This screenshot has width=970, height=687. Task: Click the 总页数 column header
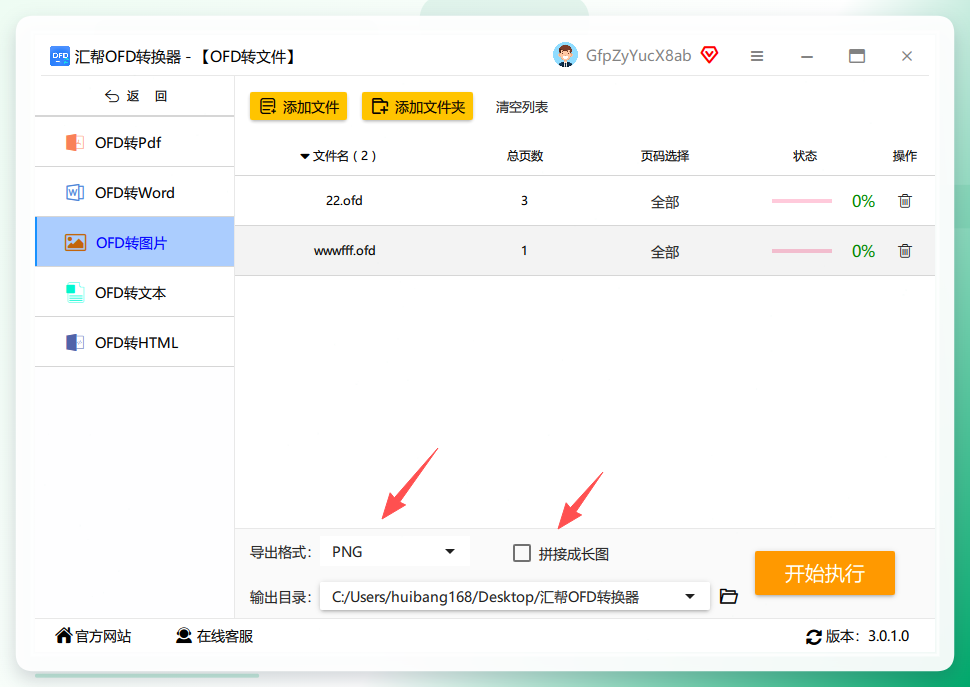(525, 156)
